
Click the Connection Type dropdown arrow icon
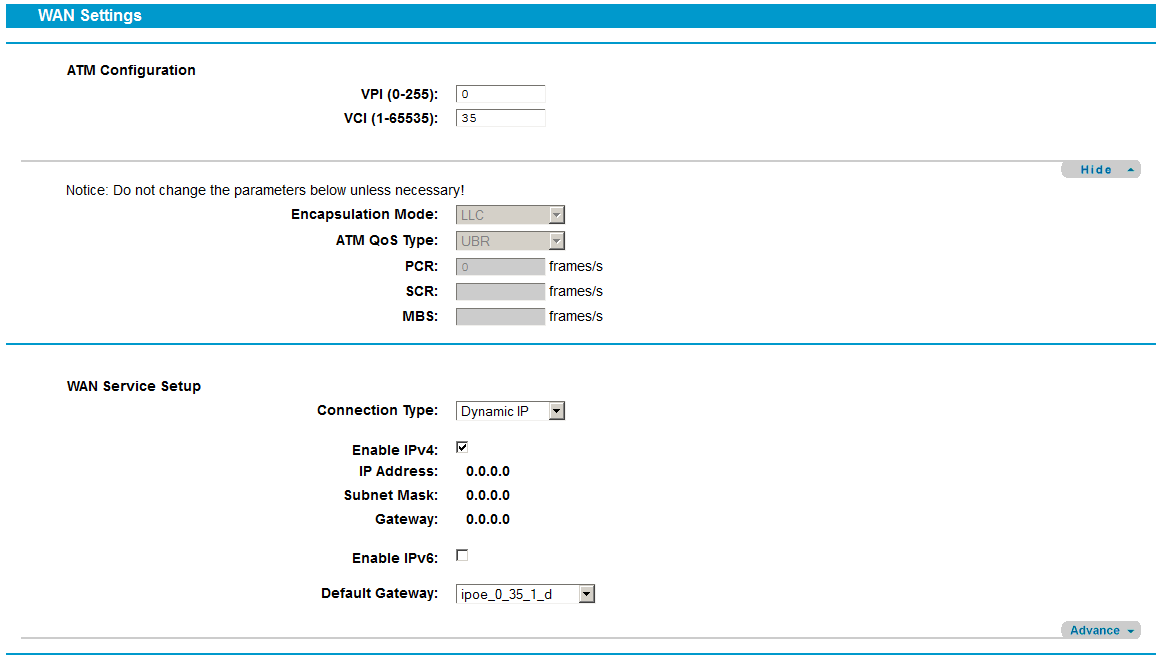click(557, 410)
